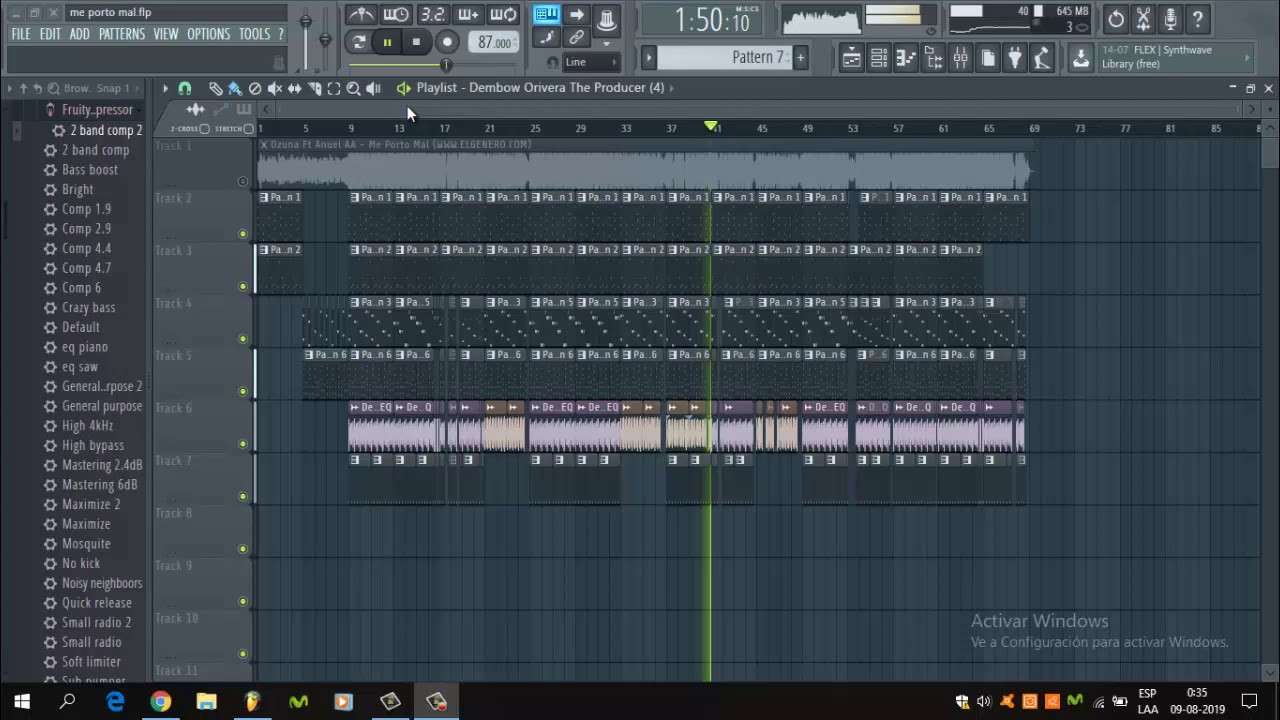Screen dimensions: 1280x720
Task: Select Soft limiter preset in browser
Action: tap(91, 662)
